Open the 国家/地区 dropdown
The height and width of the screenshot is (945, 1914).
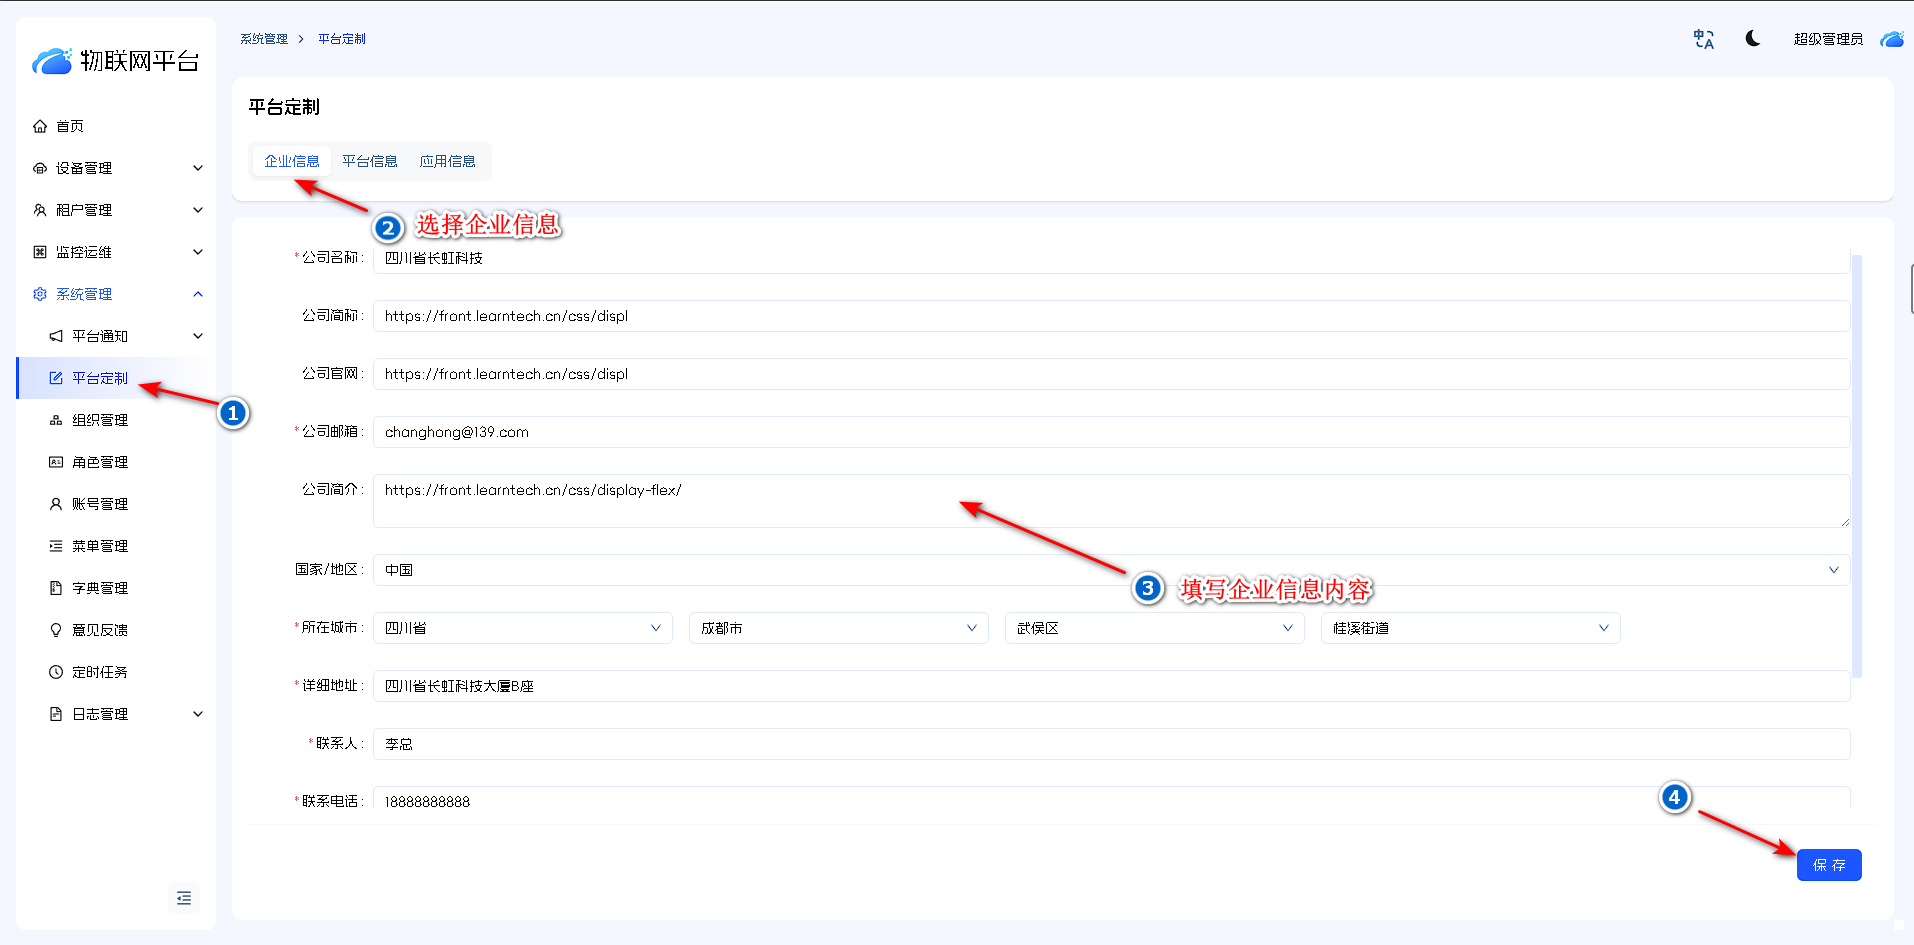point(1110,570)
